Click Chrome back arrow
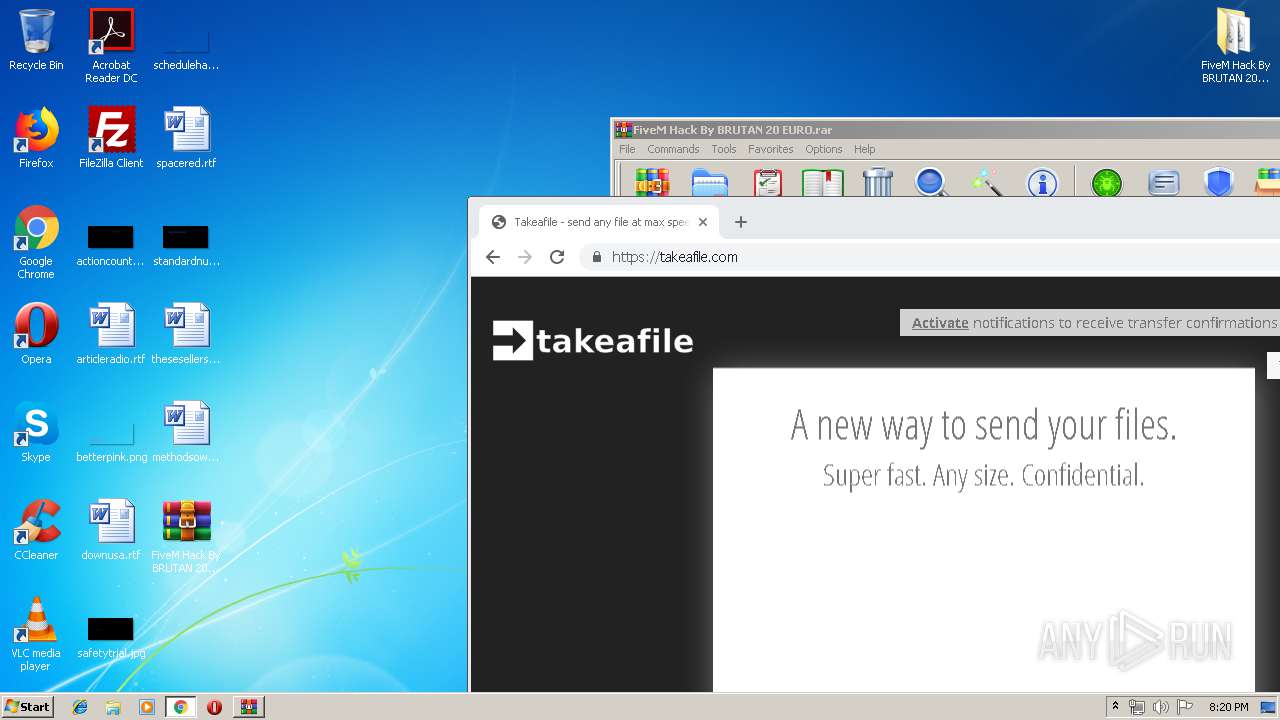This screenshot has height=720, width=1280. (493, 257)
